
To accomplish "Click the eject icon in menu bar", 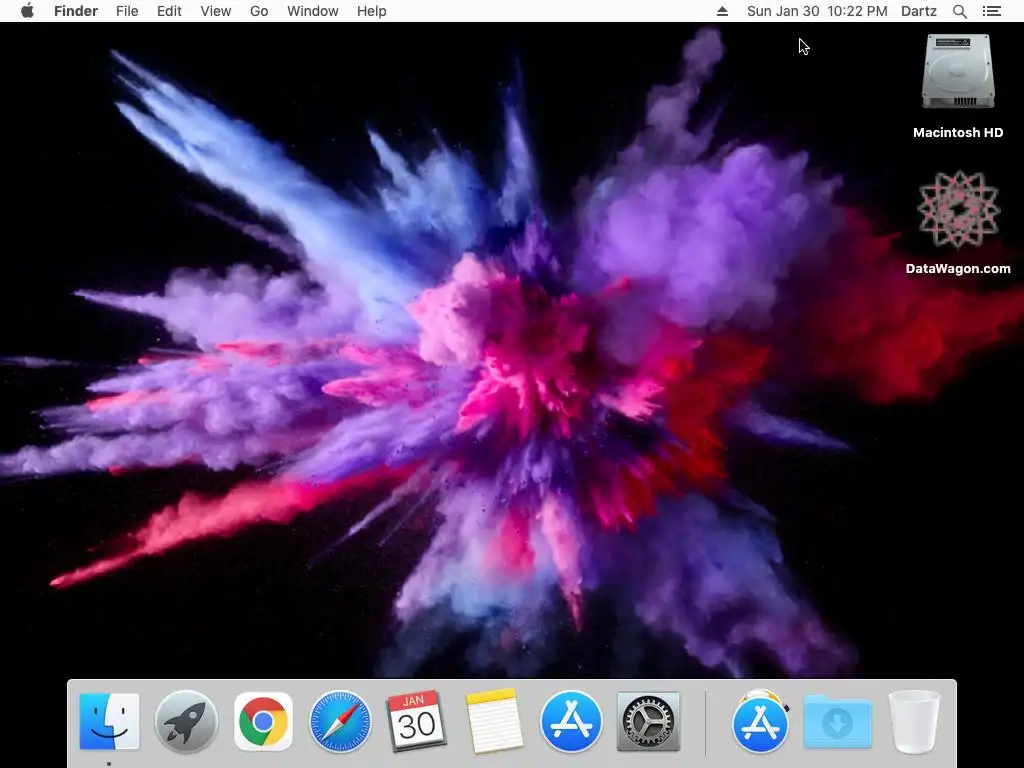I will [x=722, y=11].
